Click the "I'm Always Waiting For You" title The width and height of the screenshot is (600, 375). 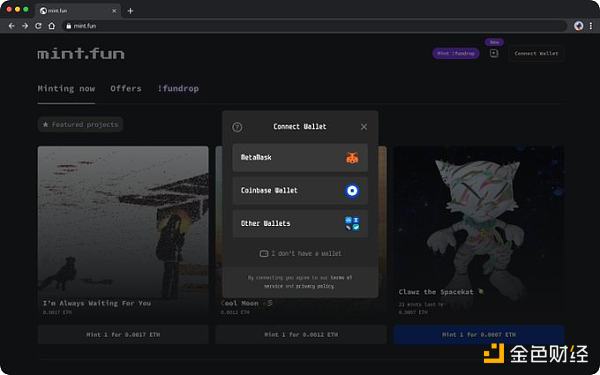click(x=97, y=303)
